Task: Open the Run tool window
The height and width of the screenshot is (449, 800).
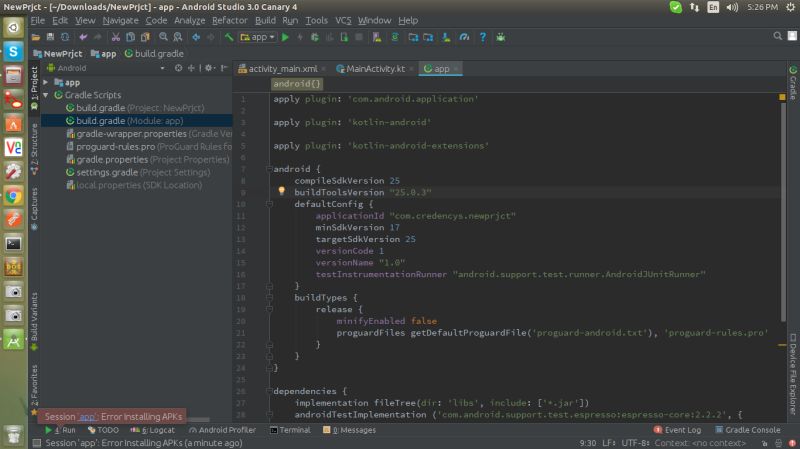Action: click(x=60, y=430)
